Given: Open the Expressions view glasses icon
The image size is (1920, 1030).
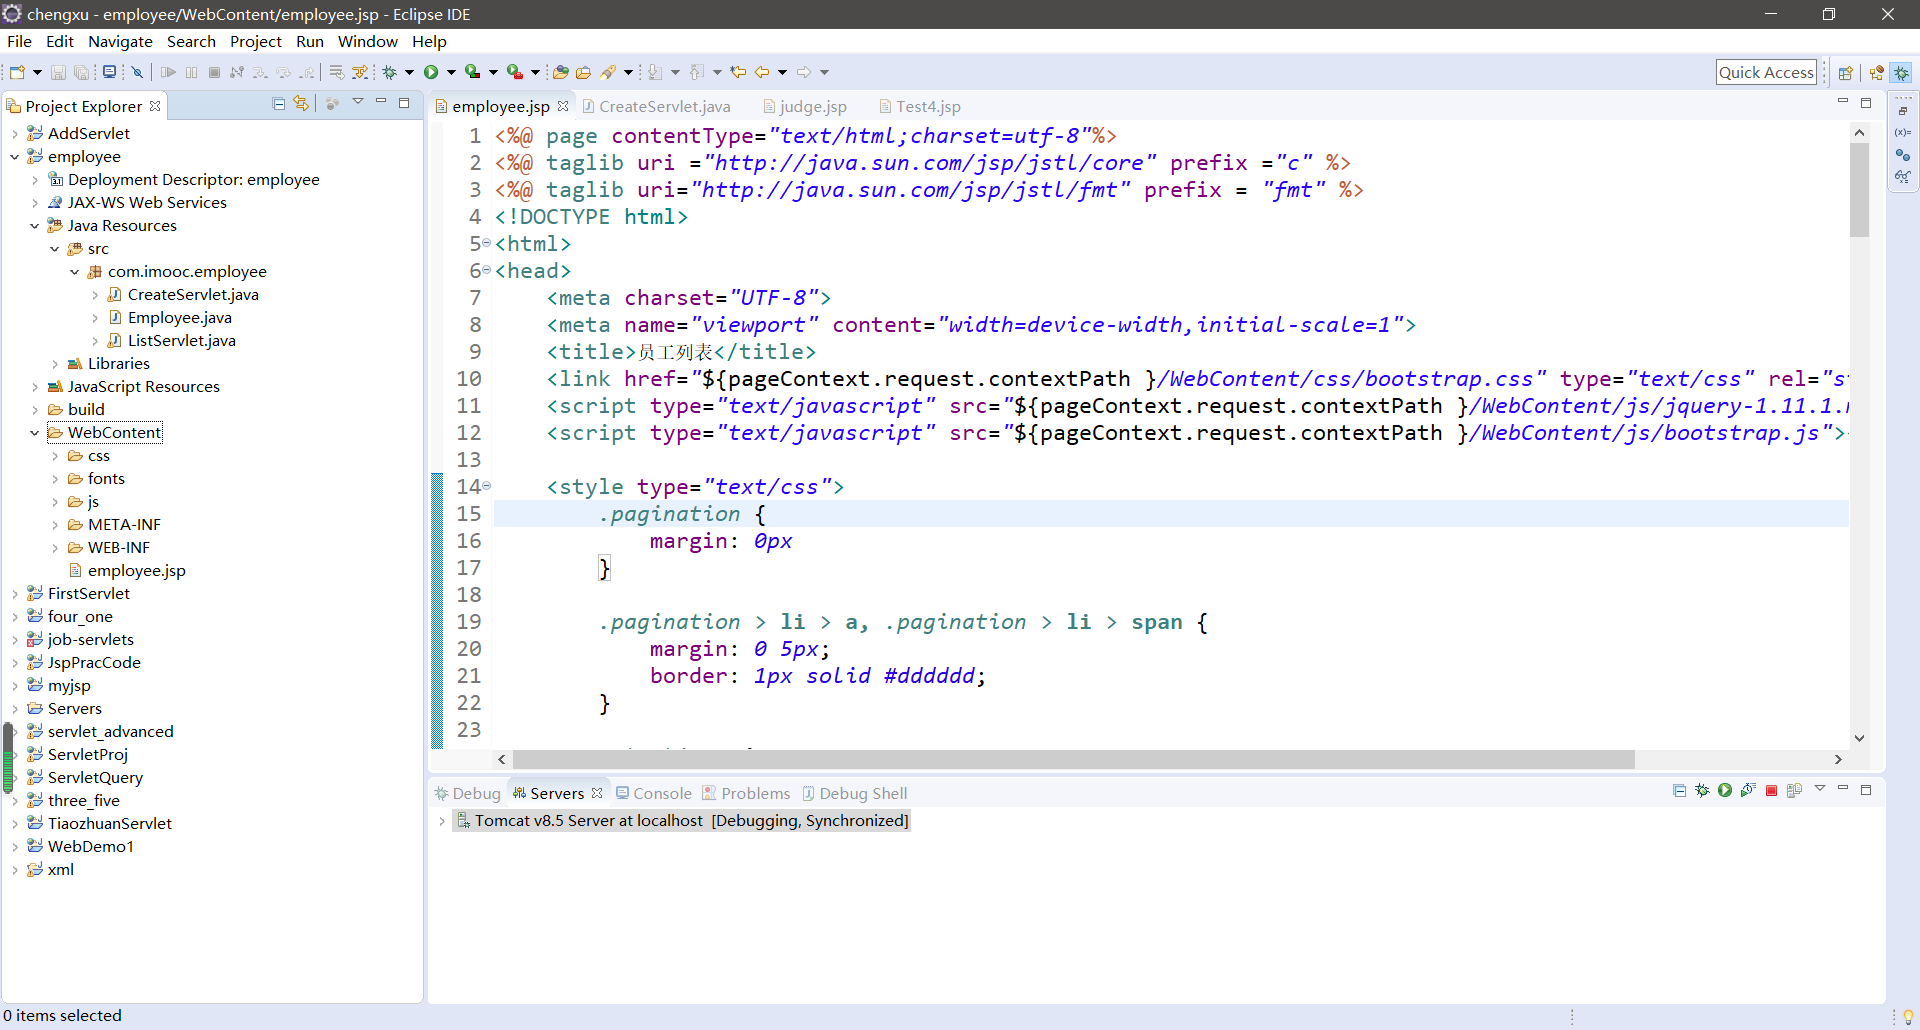Looking at the screenshot, I should click(1903, 177).
